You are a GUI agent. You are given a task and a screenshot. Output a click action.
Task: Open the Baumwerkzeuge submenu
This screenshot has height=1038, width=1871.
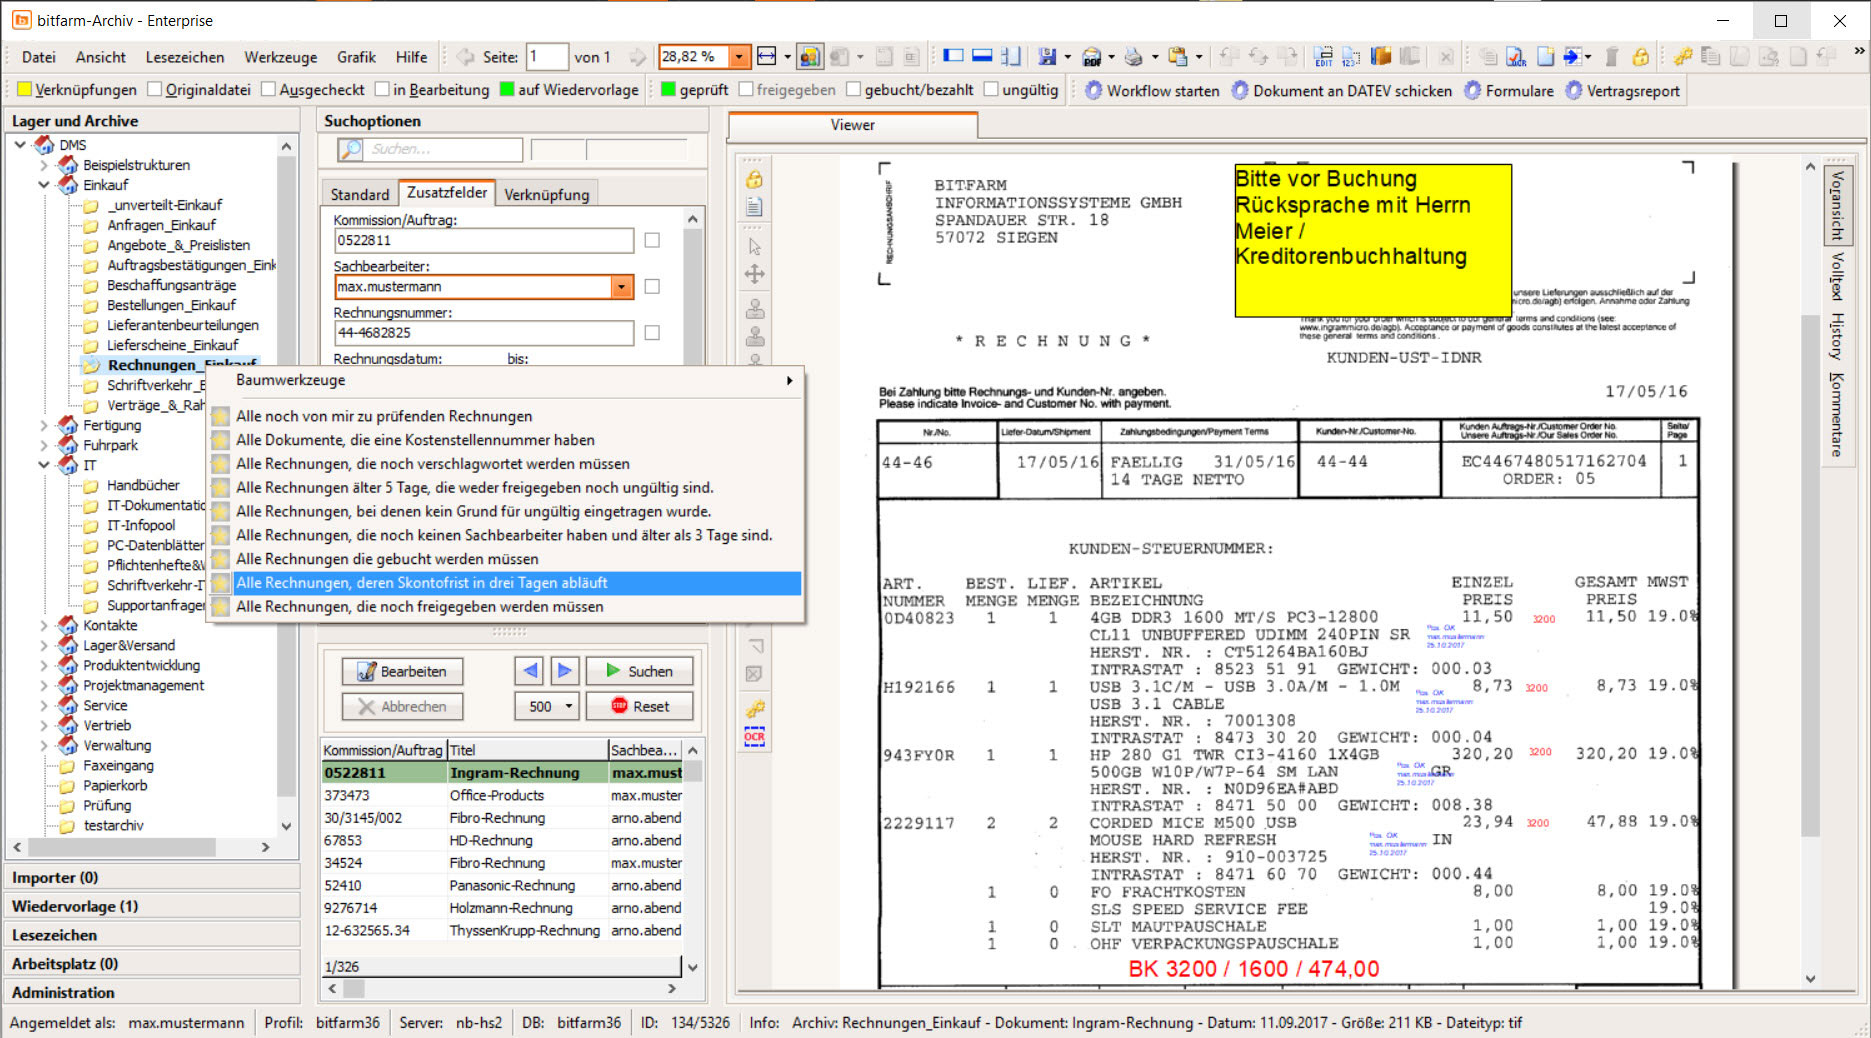pyautogui.click(x=505, y=380)
